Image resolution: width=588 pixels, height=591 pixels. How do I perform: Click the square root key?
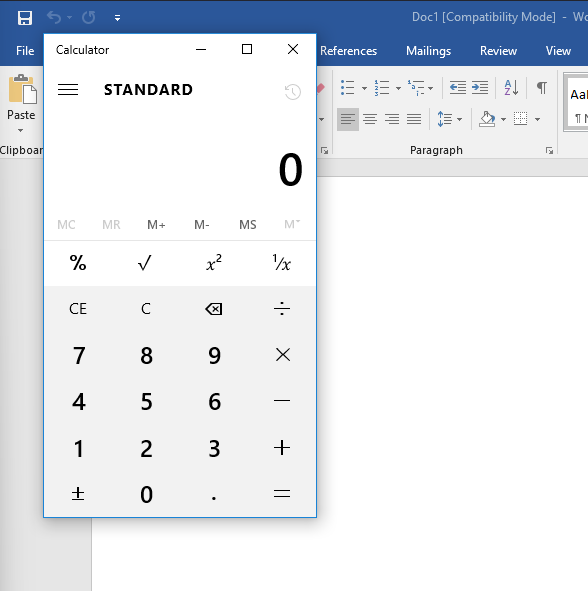click(x=145, y=263)
